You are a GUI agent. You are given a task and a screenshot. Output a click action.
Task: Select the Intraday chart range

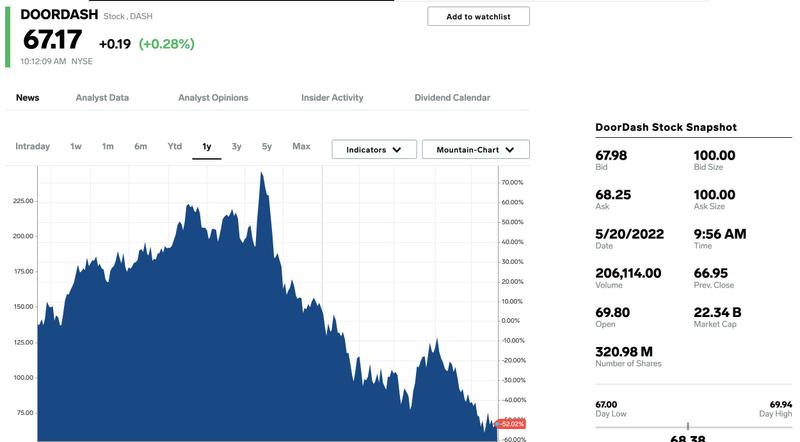(33, 146)
